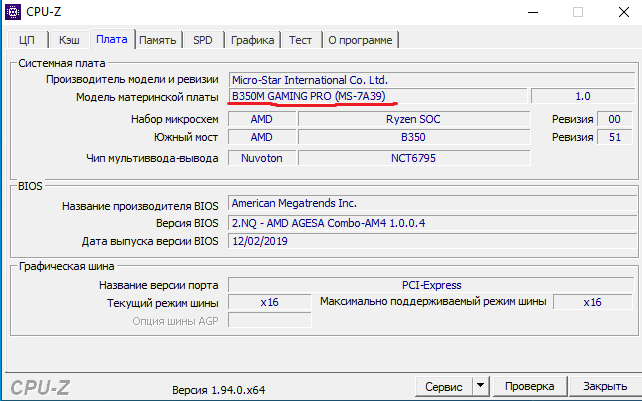Click the Чип мультиввода-вывода label
642x401 pixels.
(152, 158)
